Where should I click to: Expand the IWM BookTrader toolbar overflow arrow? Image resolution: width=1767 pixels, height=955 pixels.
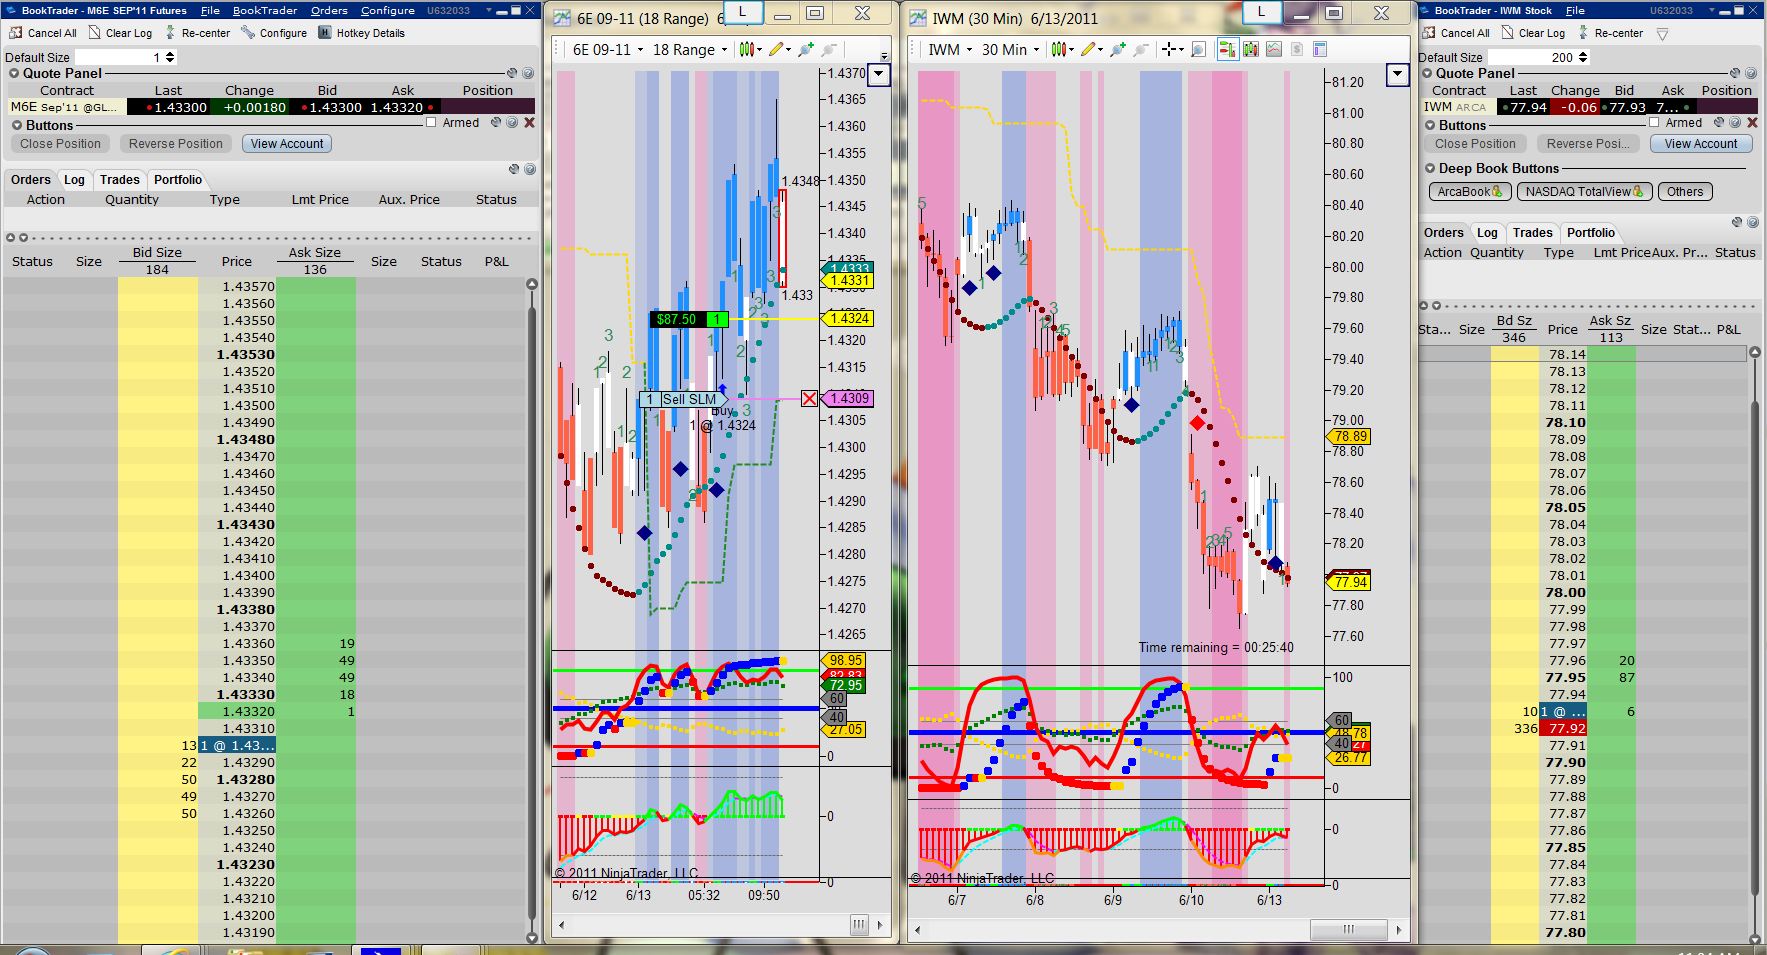(x=1662, y=34)
